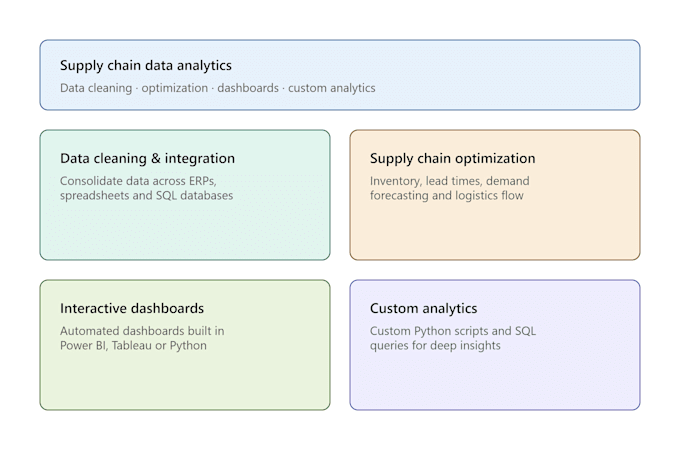This screenshot has width=680, height=460.
Task: Click the Supply chain data analytics heading
Action: coord(146,65)
